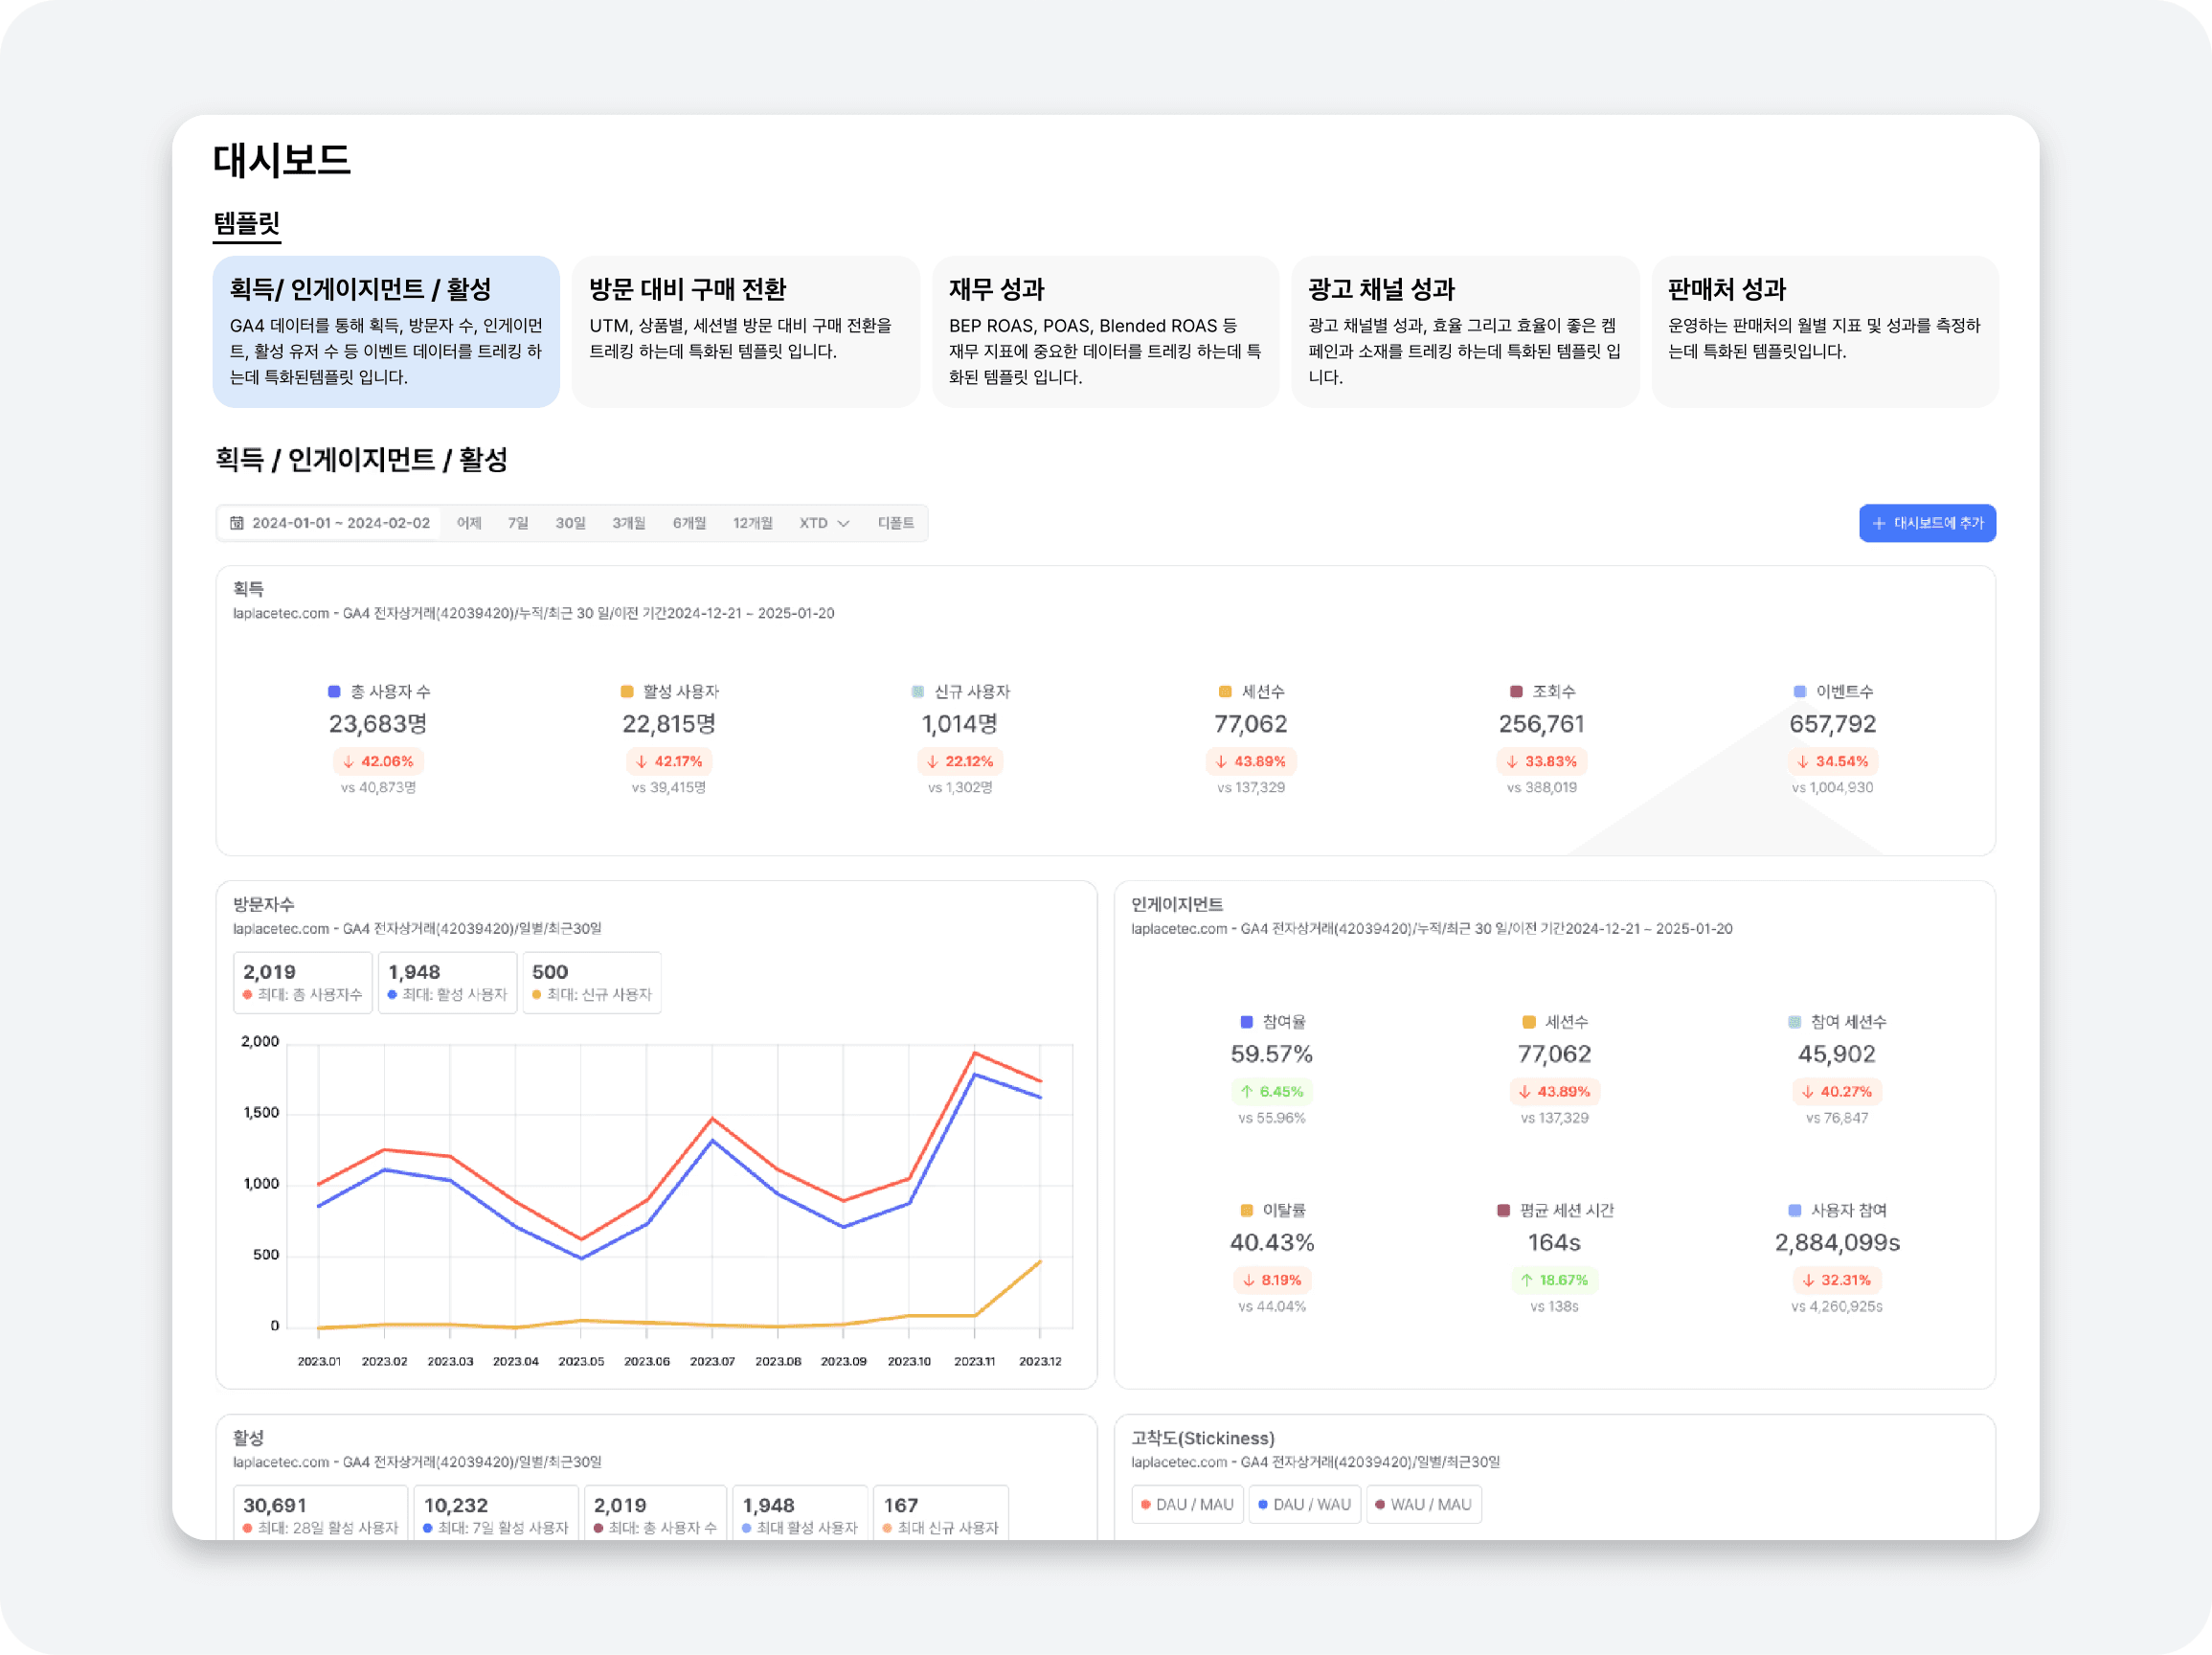Click the 2023.11 peak on line chart
2212x1655 pixels.
tap(974, 1053)
